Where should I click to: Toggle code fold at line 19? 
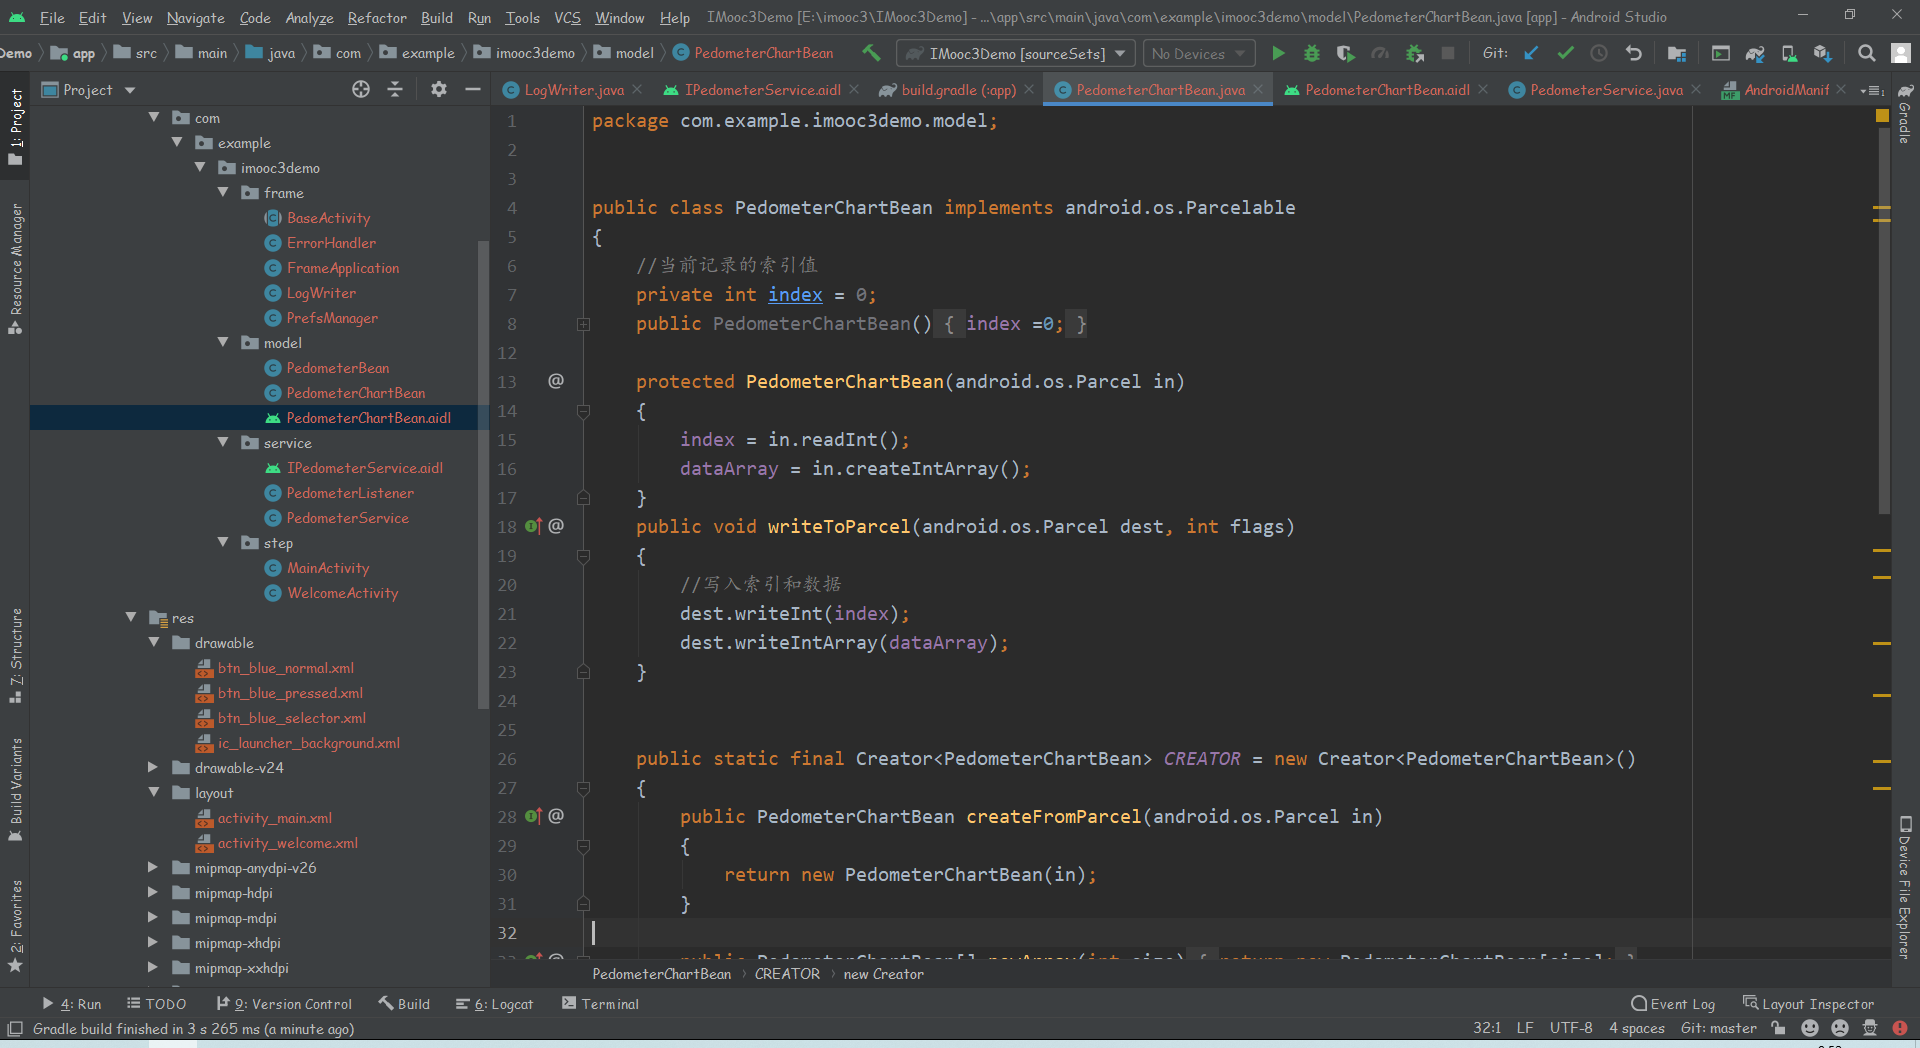point(583,556)
